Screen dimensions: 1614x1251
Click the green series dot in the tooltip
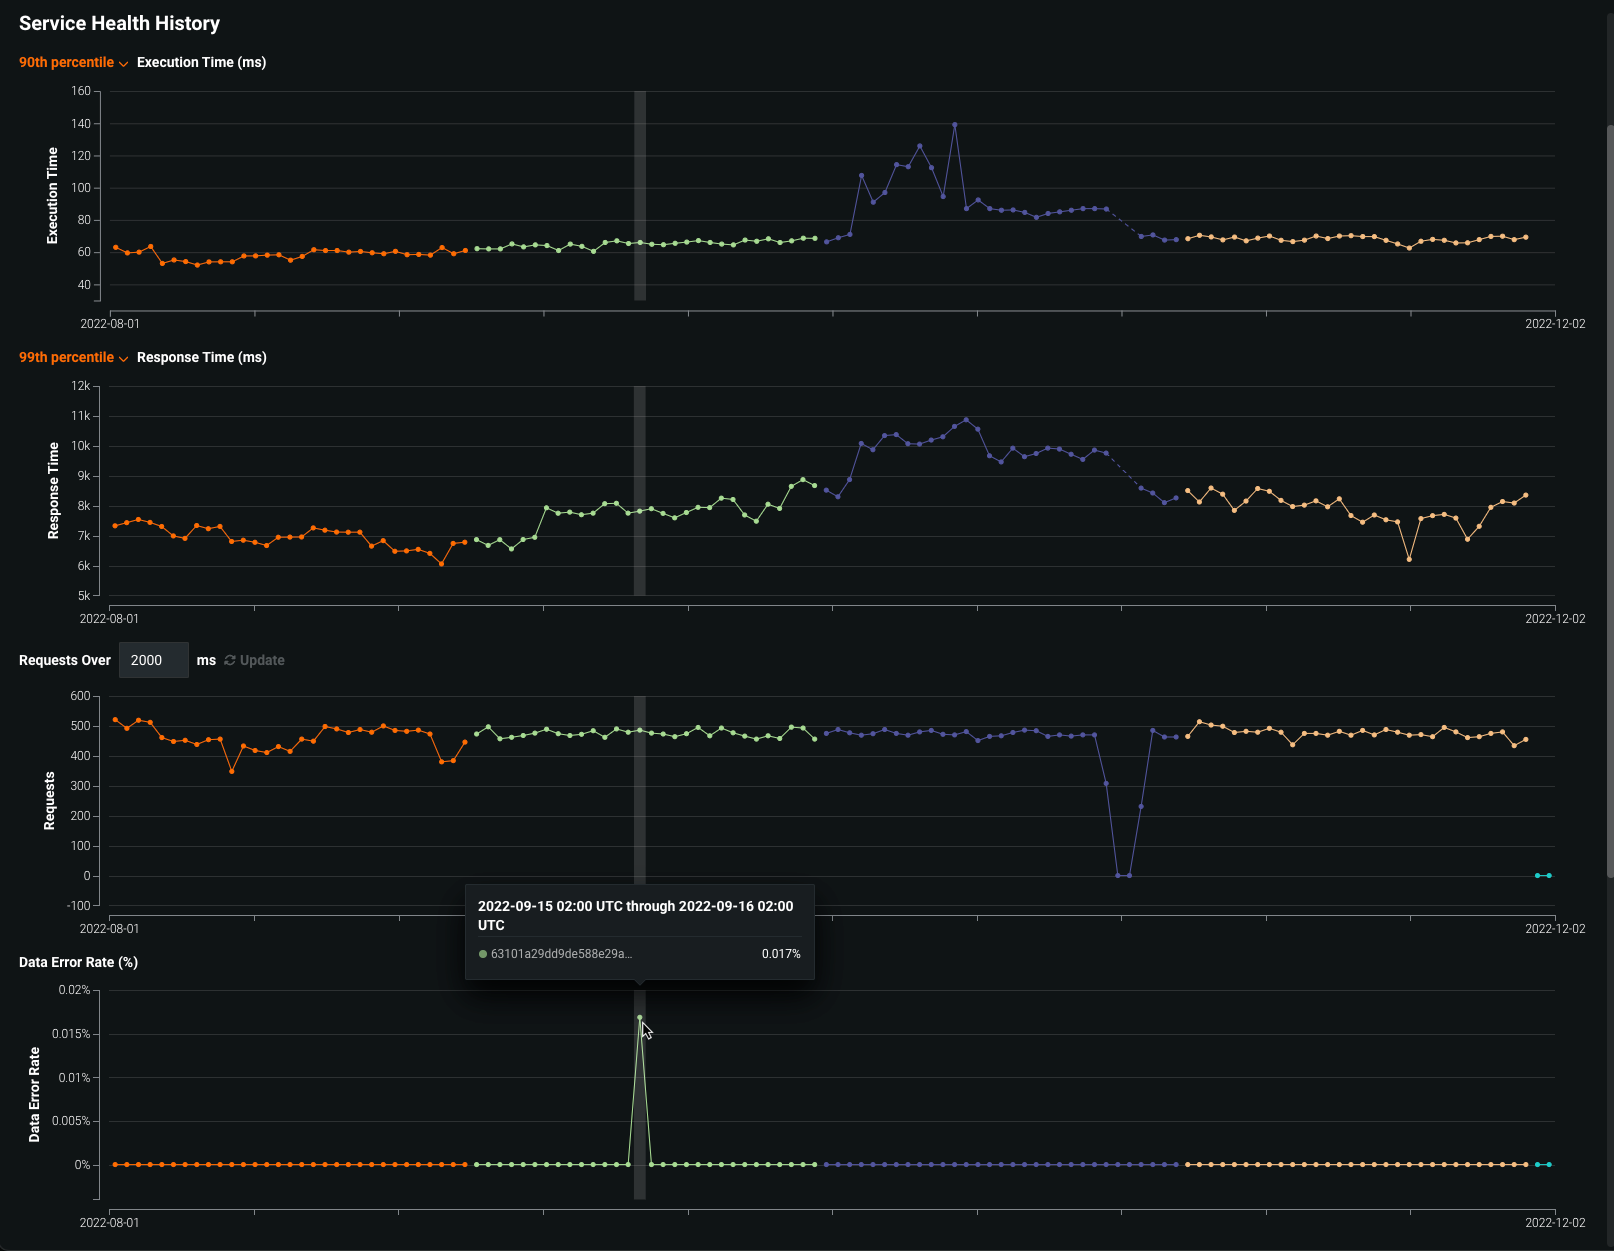click(x=483, y=954)
